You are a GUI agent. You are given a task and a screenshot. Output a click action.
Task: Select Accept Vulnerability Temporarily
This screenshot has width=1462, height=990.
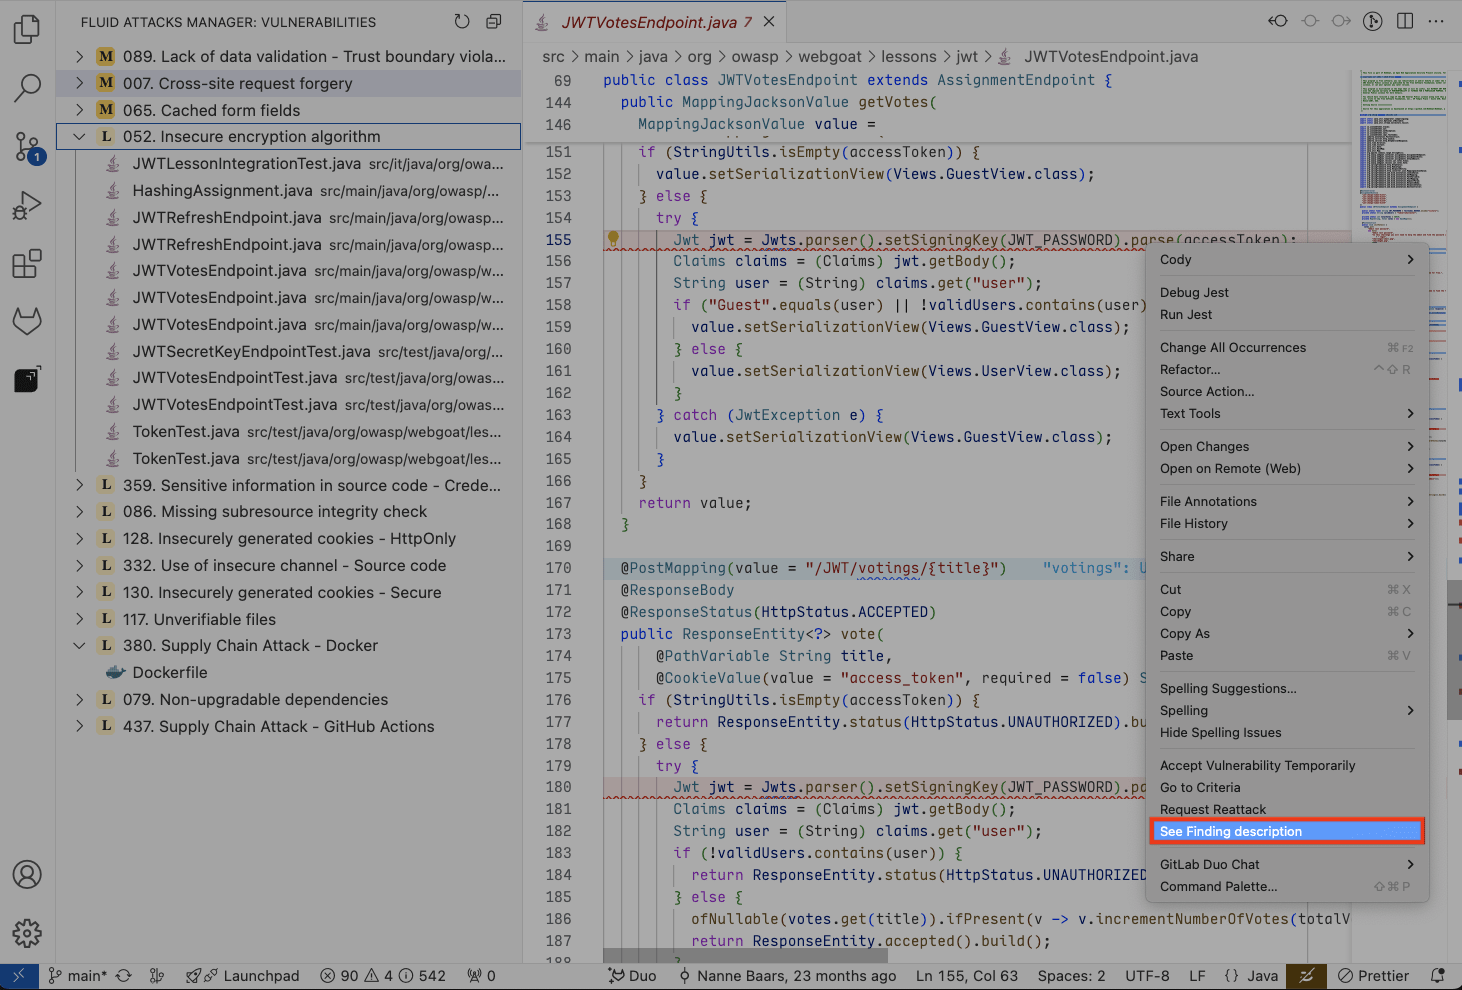[1287, 766]
